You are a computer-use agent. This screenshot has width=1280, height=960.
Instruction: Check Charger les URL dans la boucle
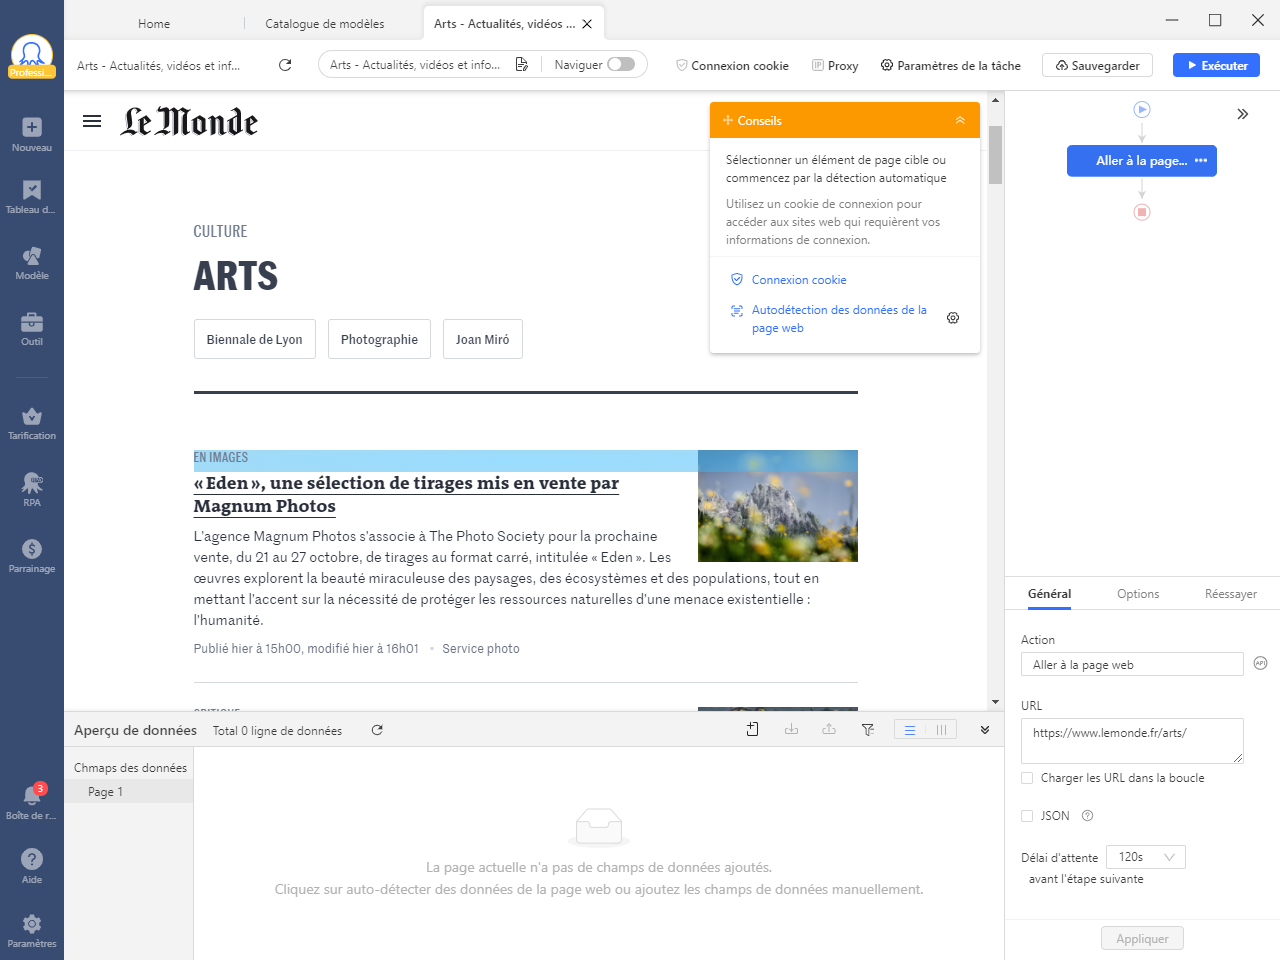[x=1027, y=778]
